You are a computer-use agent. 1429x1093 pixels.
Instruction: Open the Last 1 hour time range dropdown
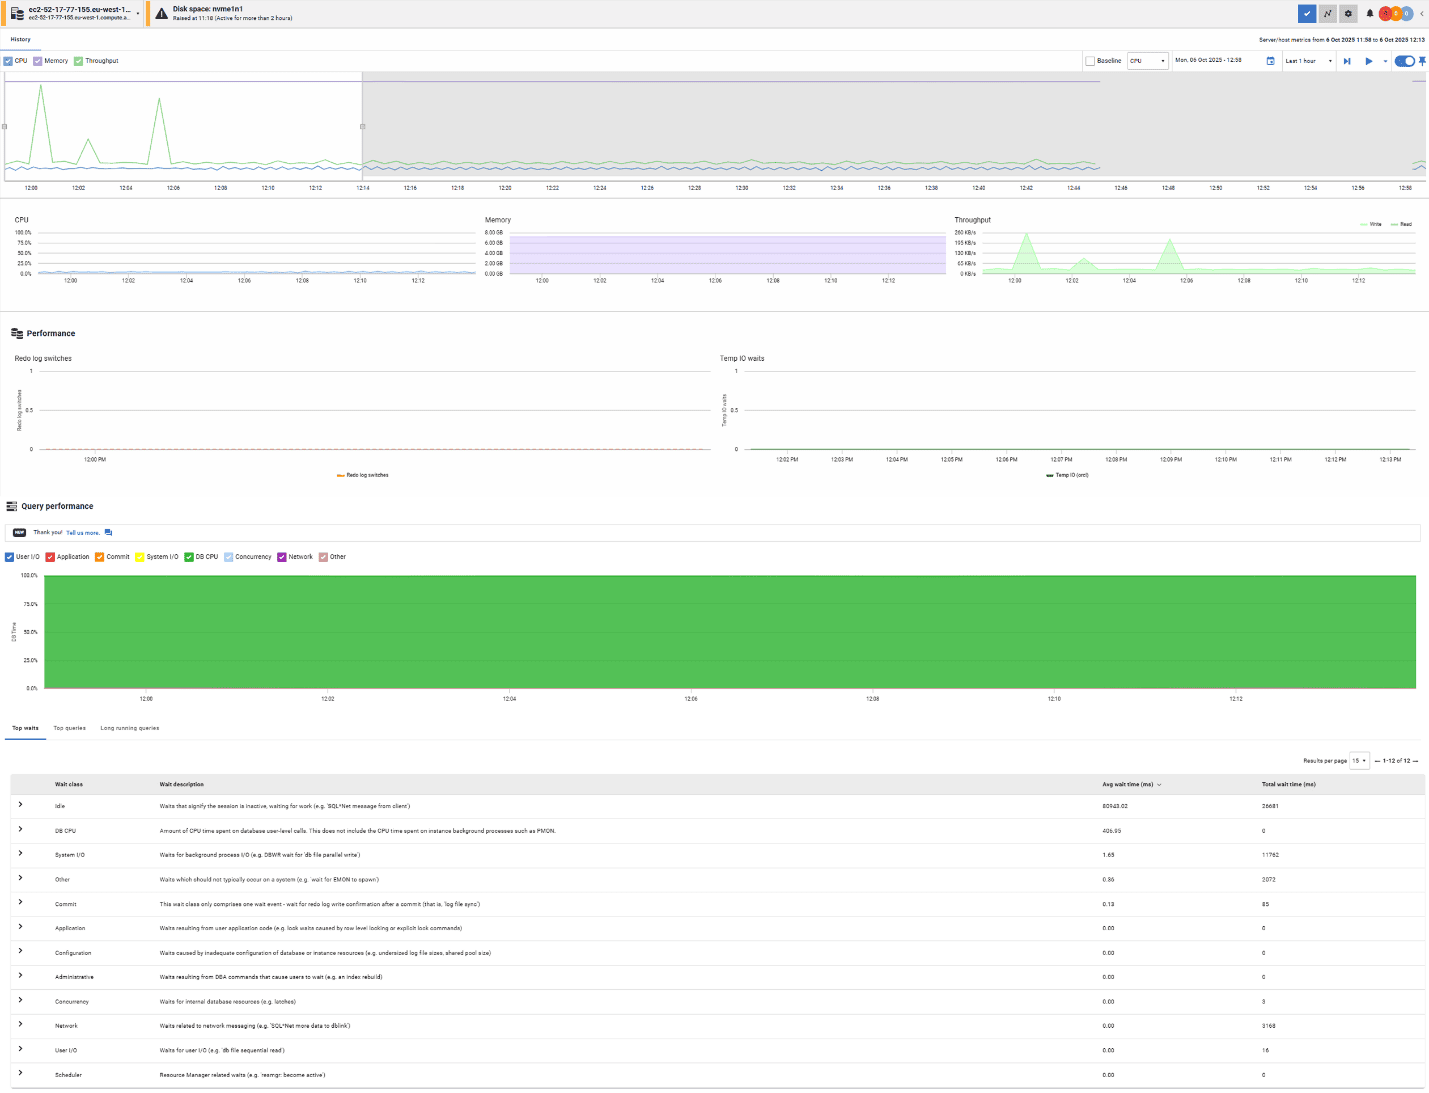tap(1309, 61)
